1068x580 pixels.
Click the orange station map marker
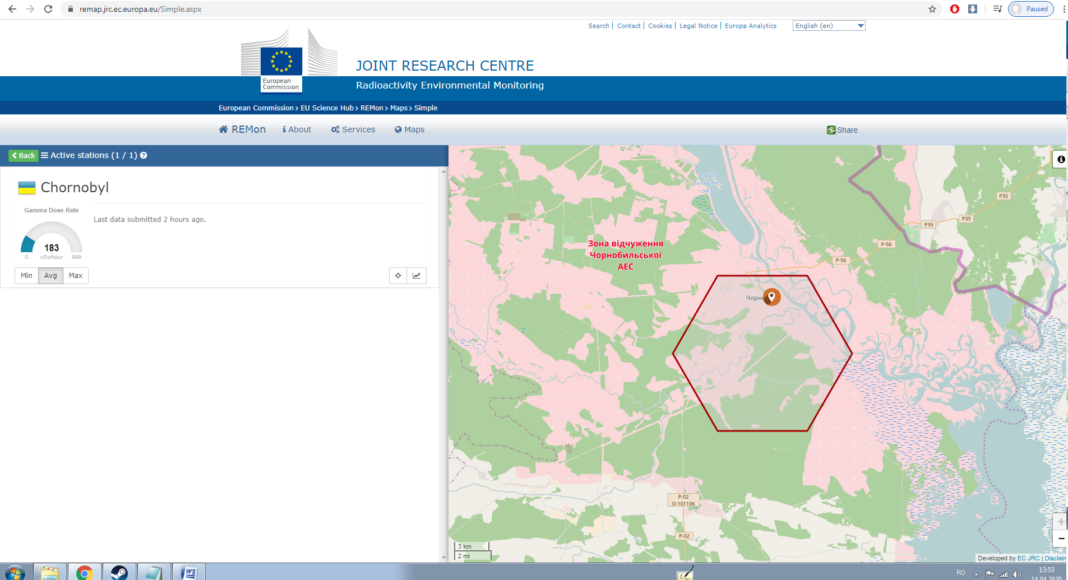(772, 297)
